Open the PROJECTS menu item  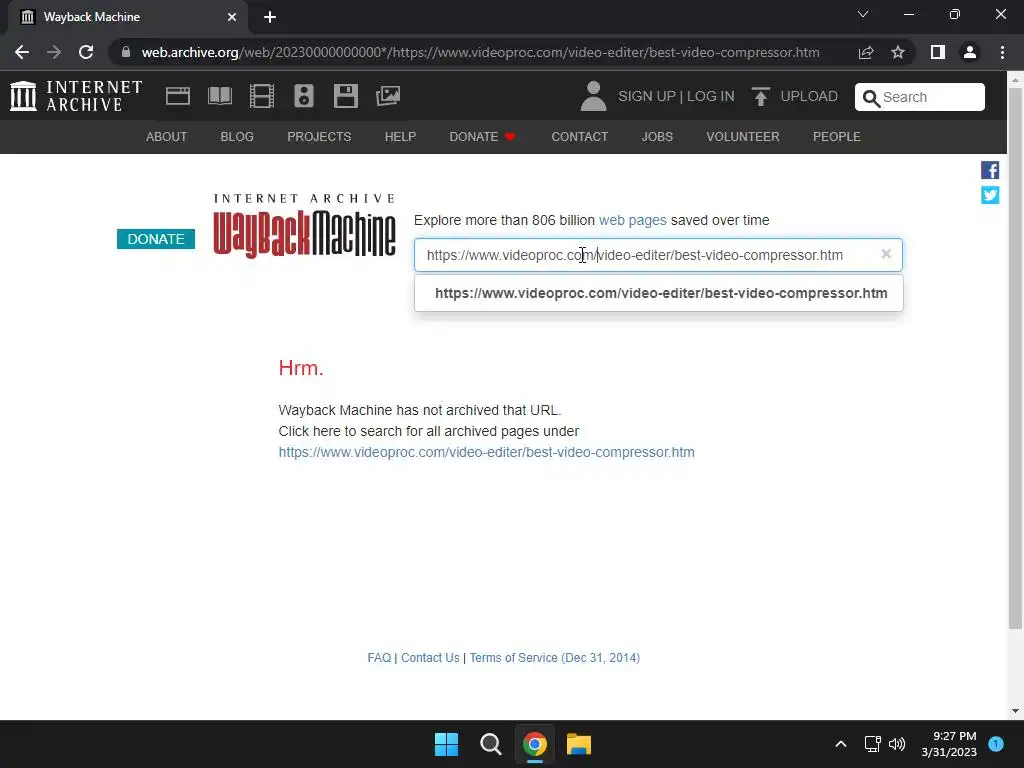click(x=319, y=136)
